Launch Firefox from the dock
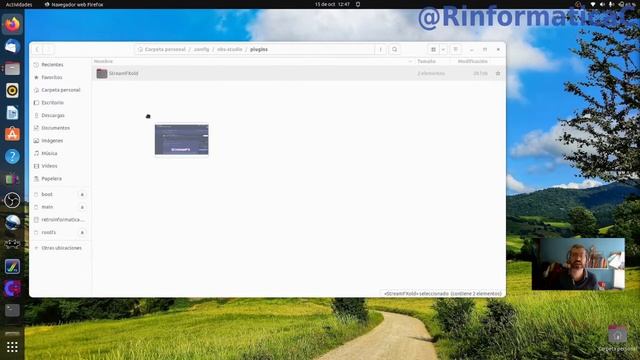The width and height of the screenshot is (640, 360). (12, 24)
